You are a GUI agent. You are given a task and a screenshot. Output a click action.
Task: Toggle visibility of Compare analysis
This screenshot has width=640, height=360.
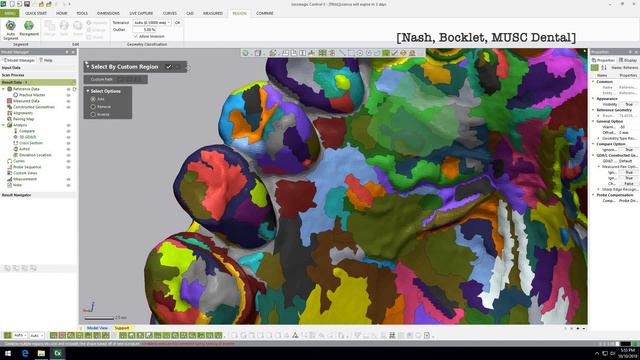69,131
